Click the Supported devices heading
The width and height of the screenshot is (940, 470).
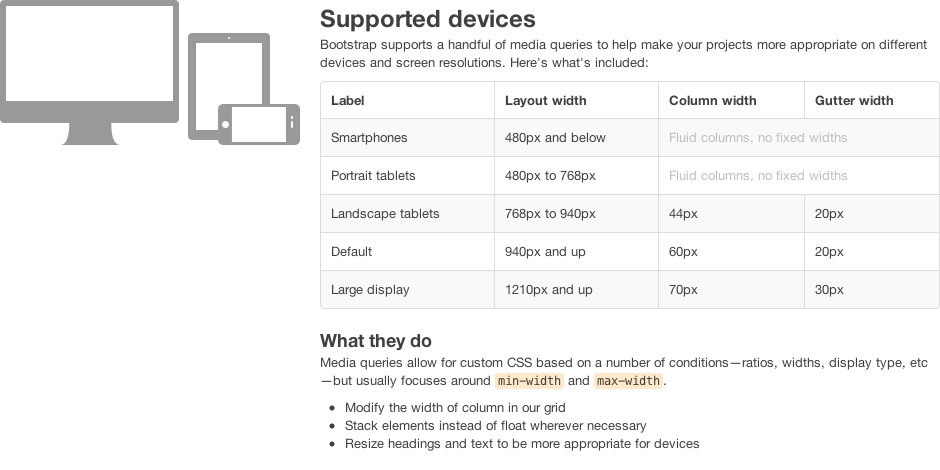[427, 19]
